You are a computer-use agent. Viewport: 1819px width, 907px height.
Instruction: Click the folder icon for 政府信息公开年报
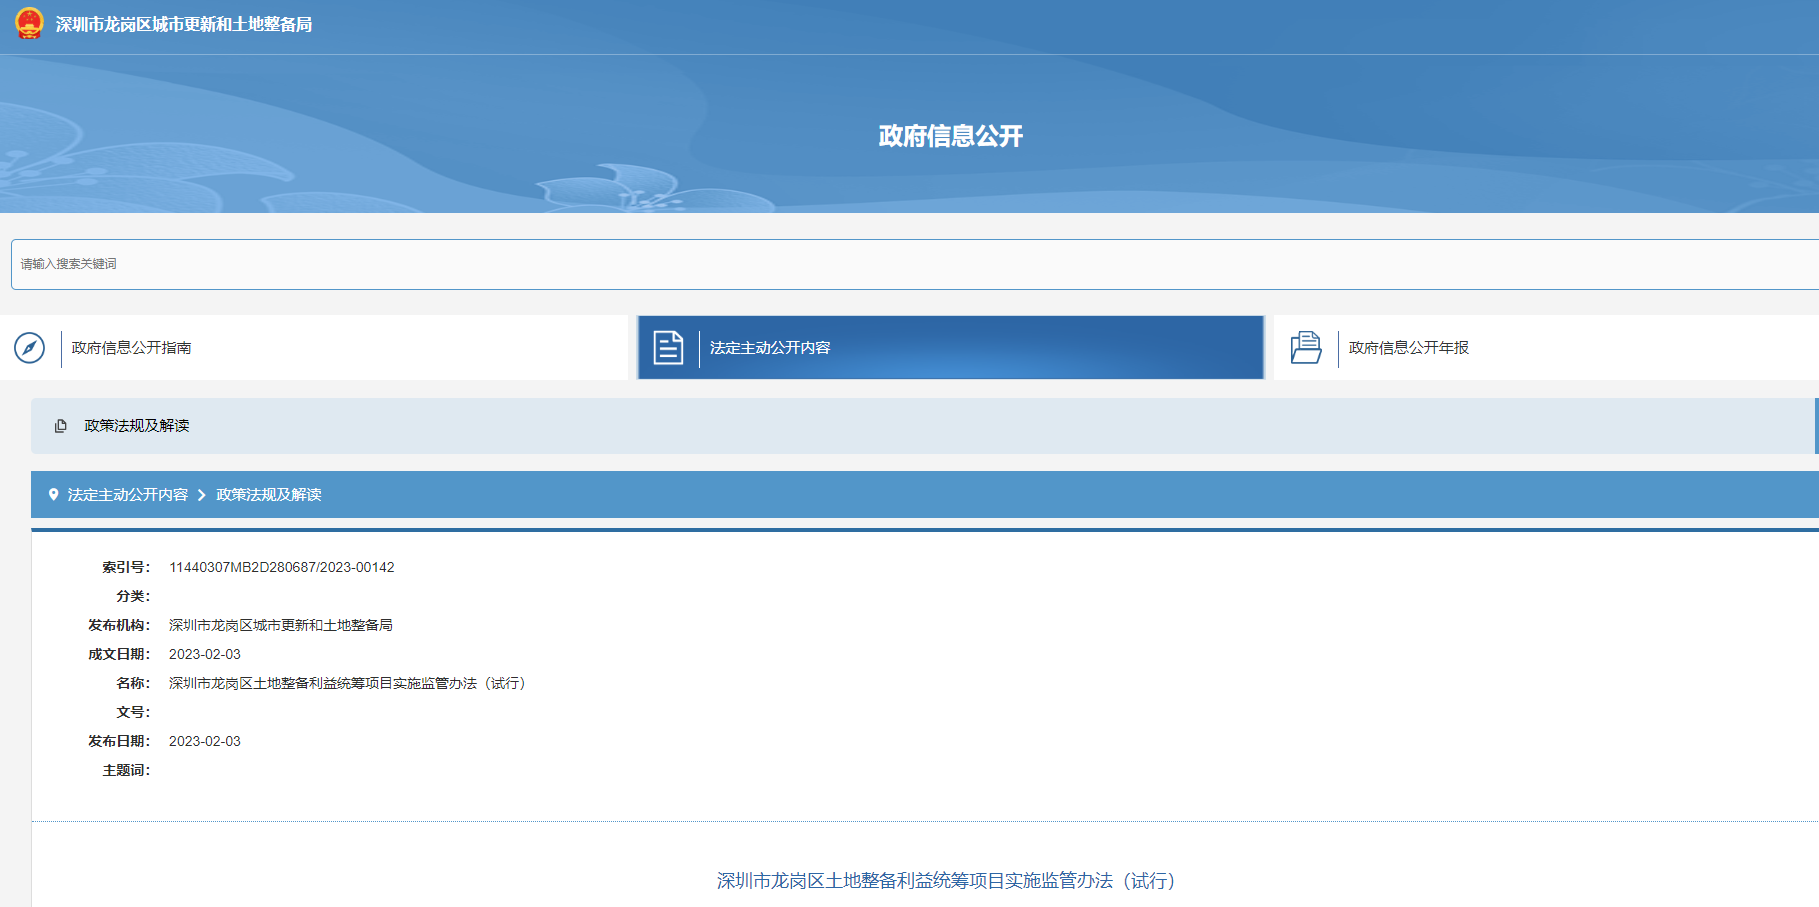point(1306,348)
